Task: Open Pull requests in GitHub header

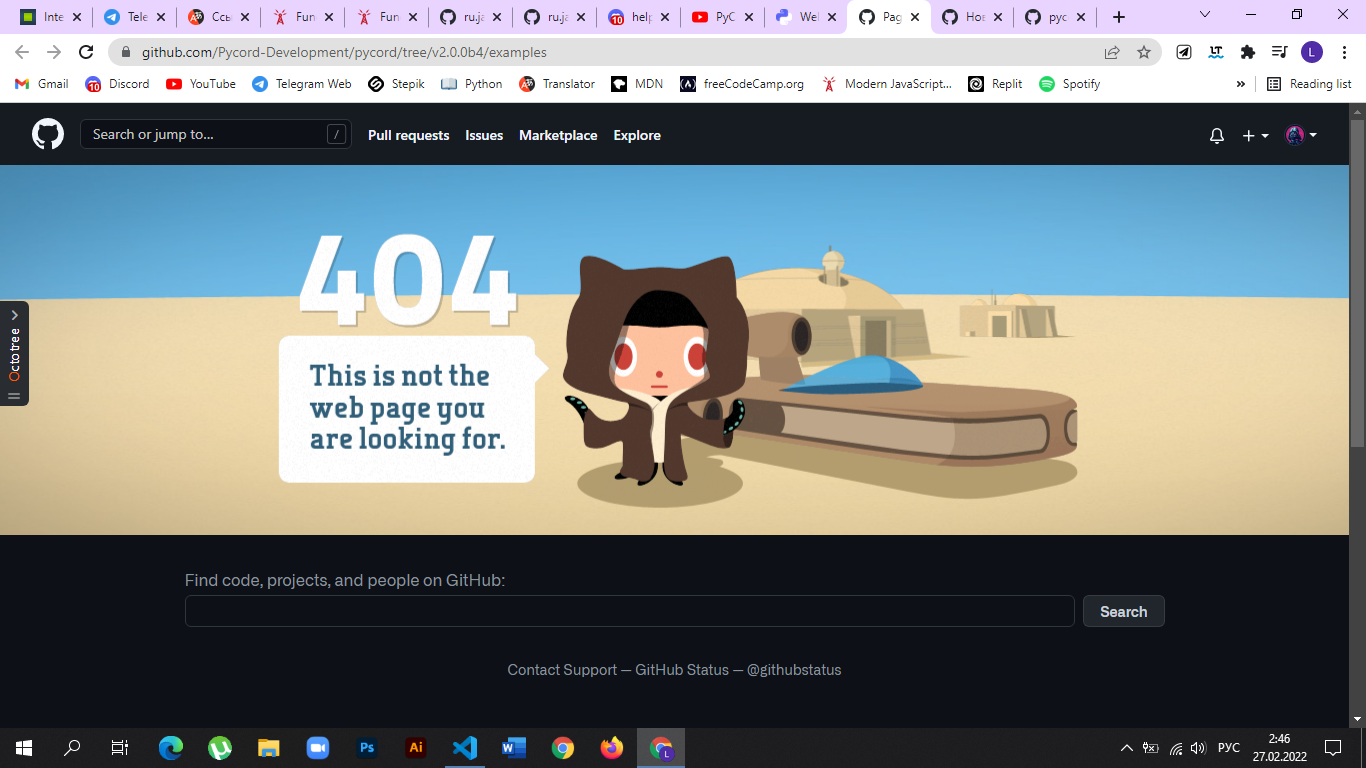Action: pos(408,135)
